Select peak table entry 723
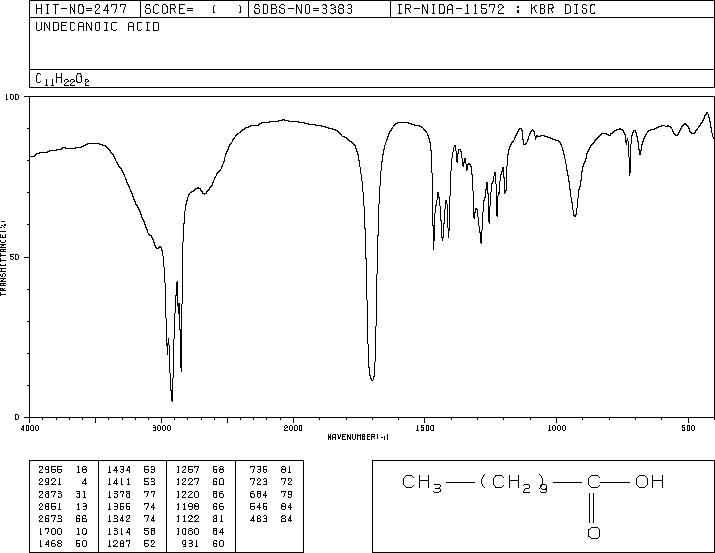Image resolution: width=715 pixels, height=553 pixels. (271, 482)
